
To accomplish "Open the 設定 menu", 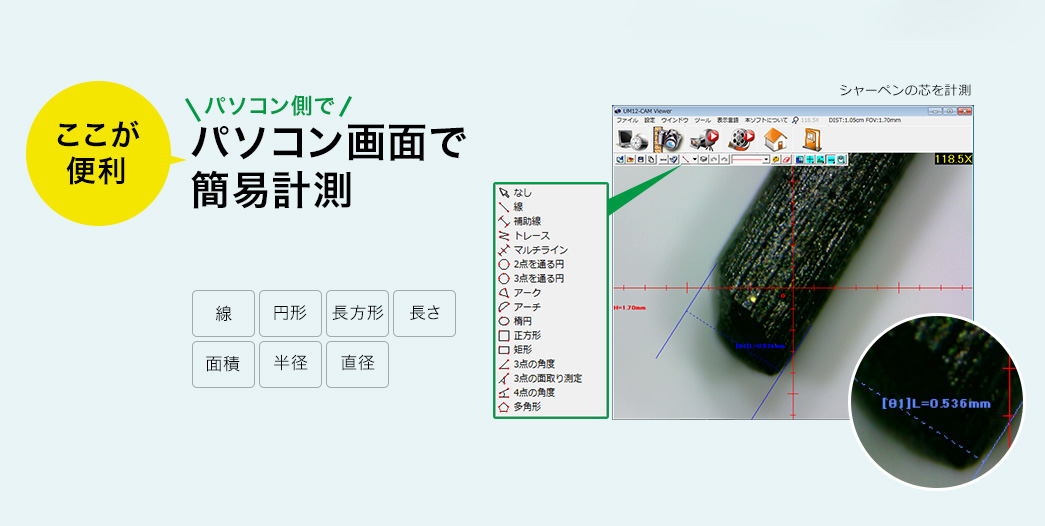I will [649, 119].
